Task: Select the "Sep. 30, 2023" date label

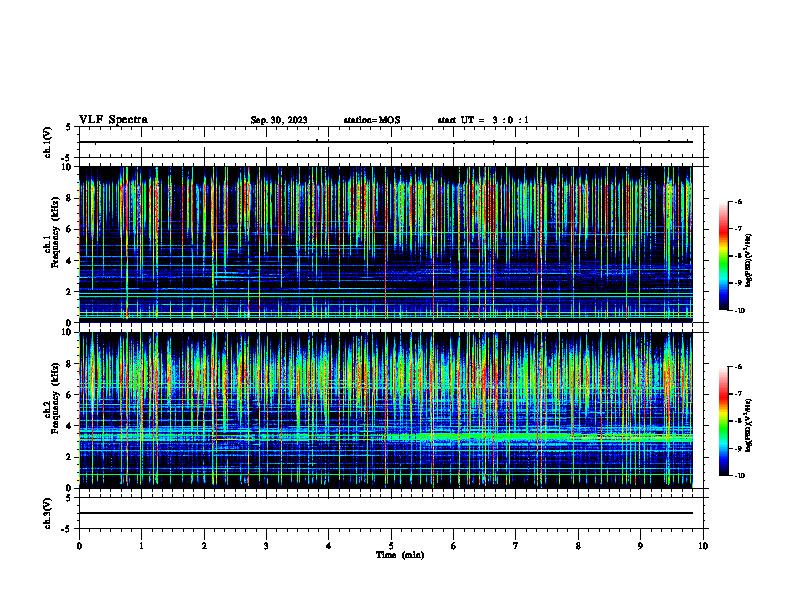Action: (279, 120)
